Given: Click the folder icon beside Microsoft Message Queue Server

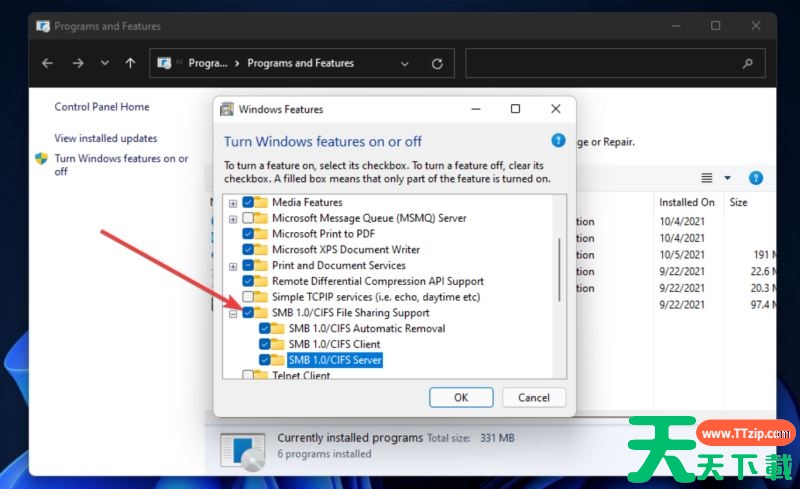Looking at the screenshot, I should 261,218.
